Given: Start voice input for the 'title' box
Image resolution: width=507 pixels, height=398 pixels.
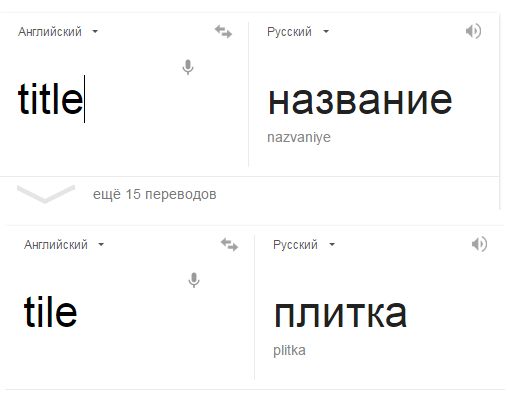Looking at the screenshot, I should pyautogui.click(x=188, y=67).
